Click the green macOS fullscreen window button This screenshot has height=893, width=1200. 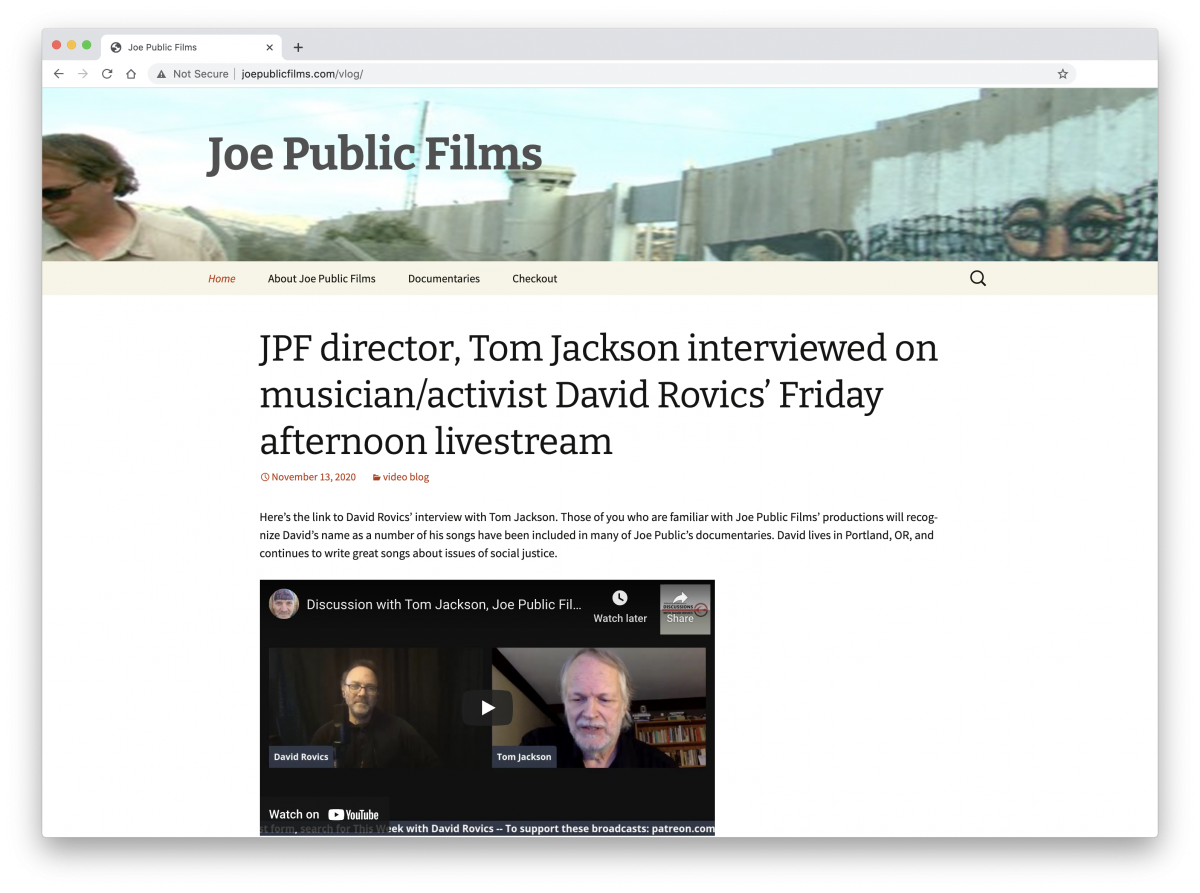[x=87, y=45]
